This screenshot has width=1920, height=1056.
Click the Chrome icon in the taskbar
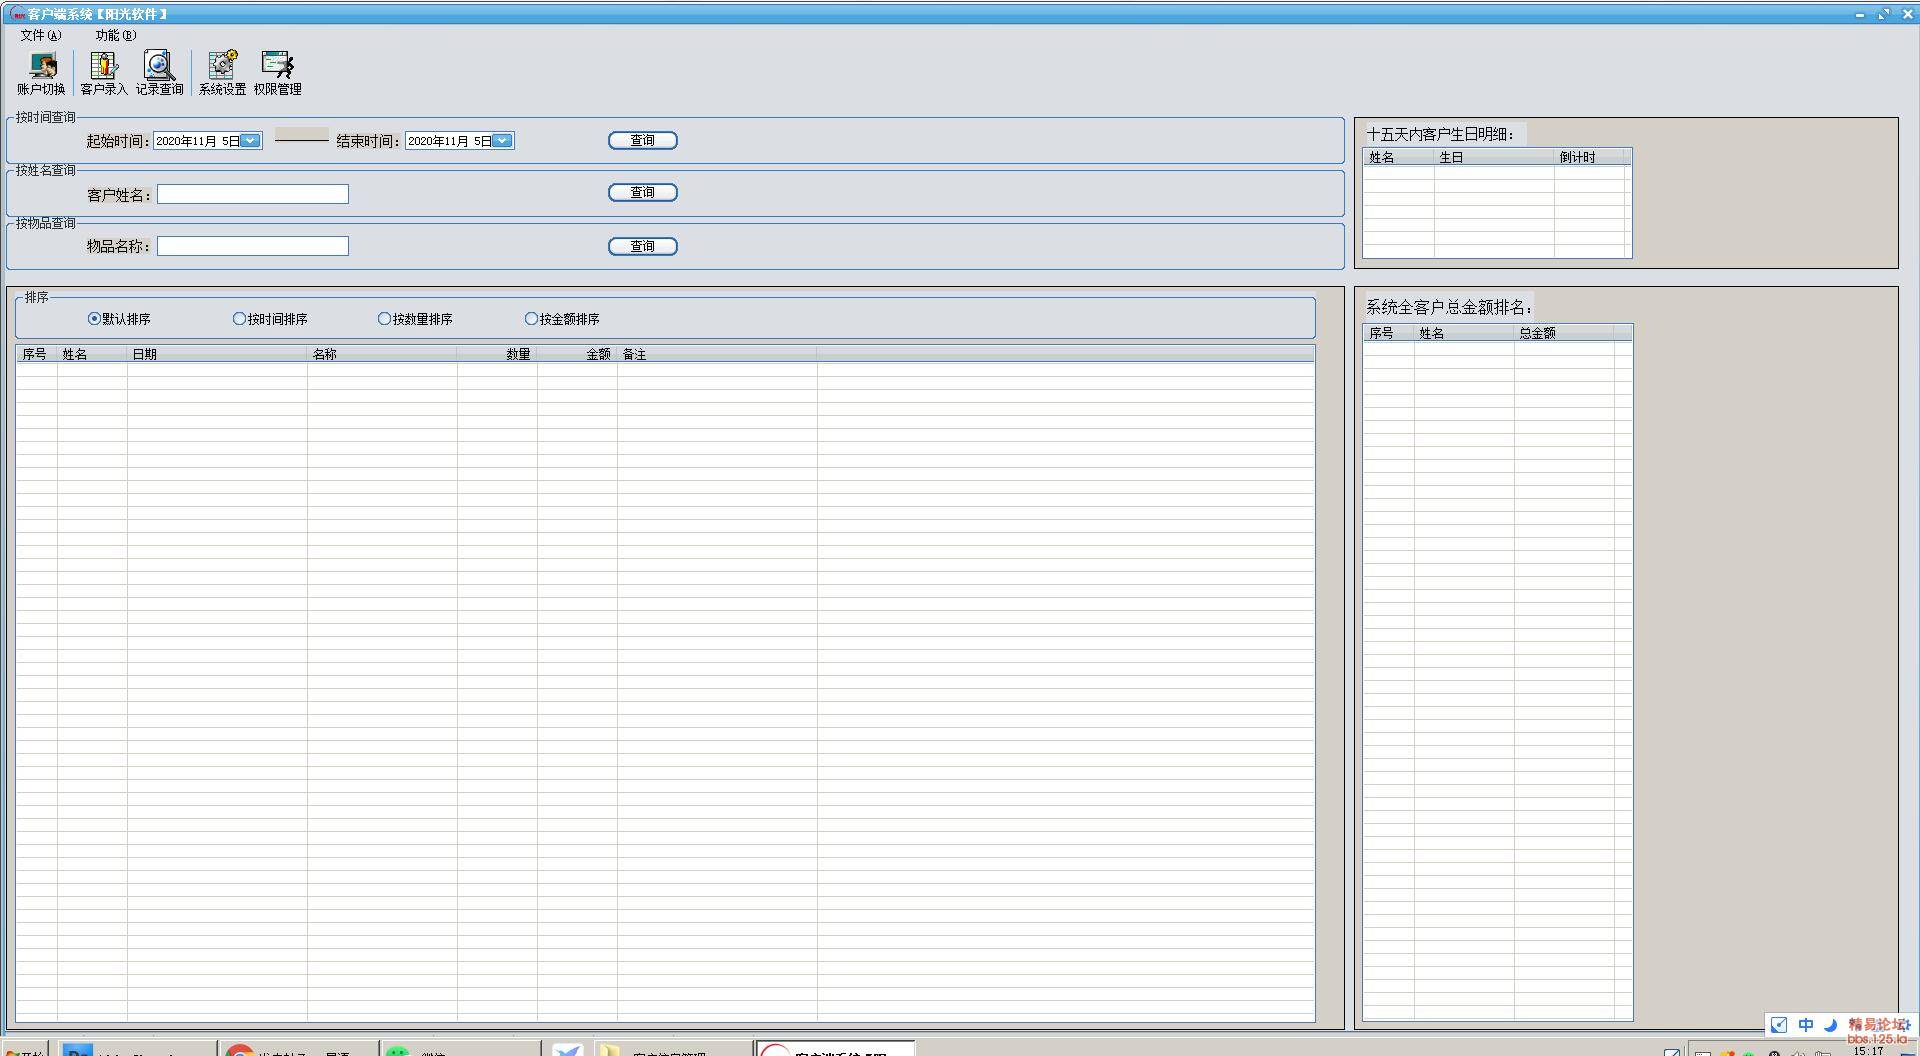point(240,1051)
